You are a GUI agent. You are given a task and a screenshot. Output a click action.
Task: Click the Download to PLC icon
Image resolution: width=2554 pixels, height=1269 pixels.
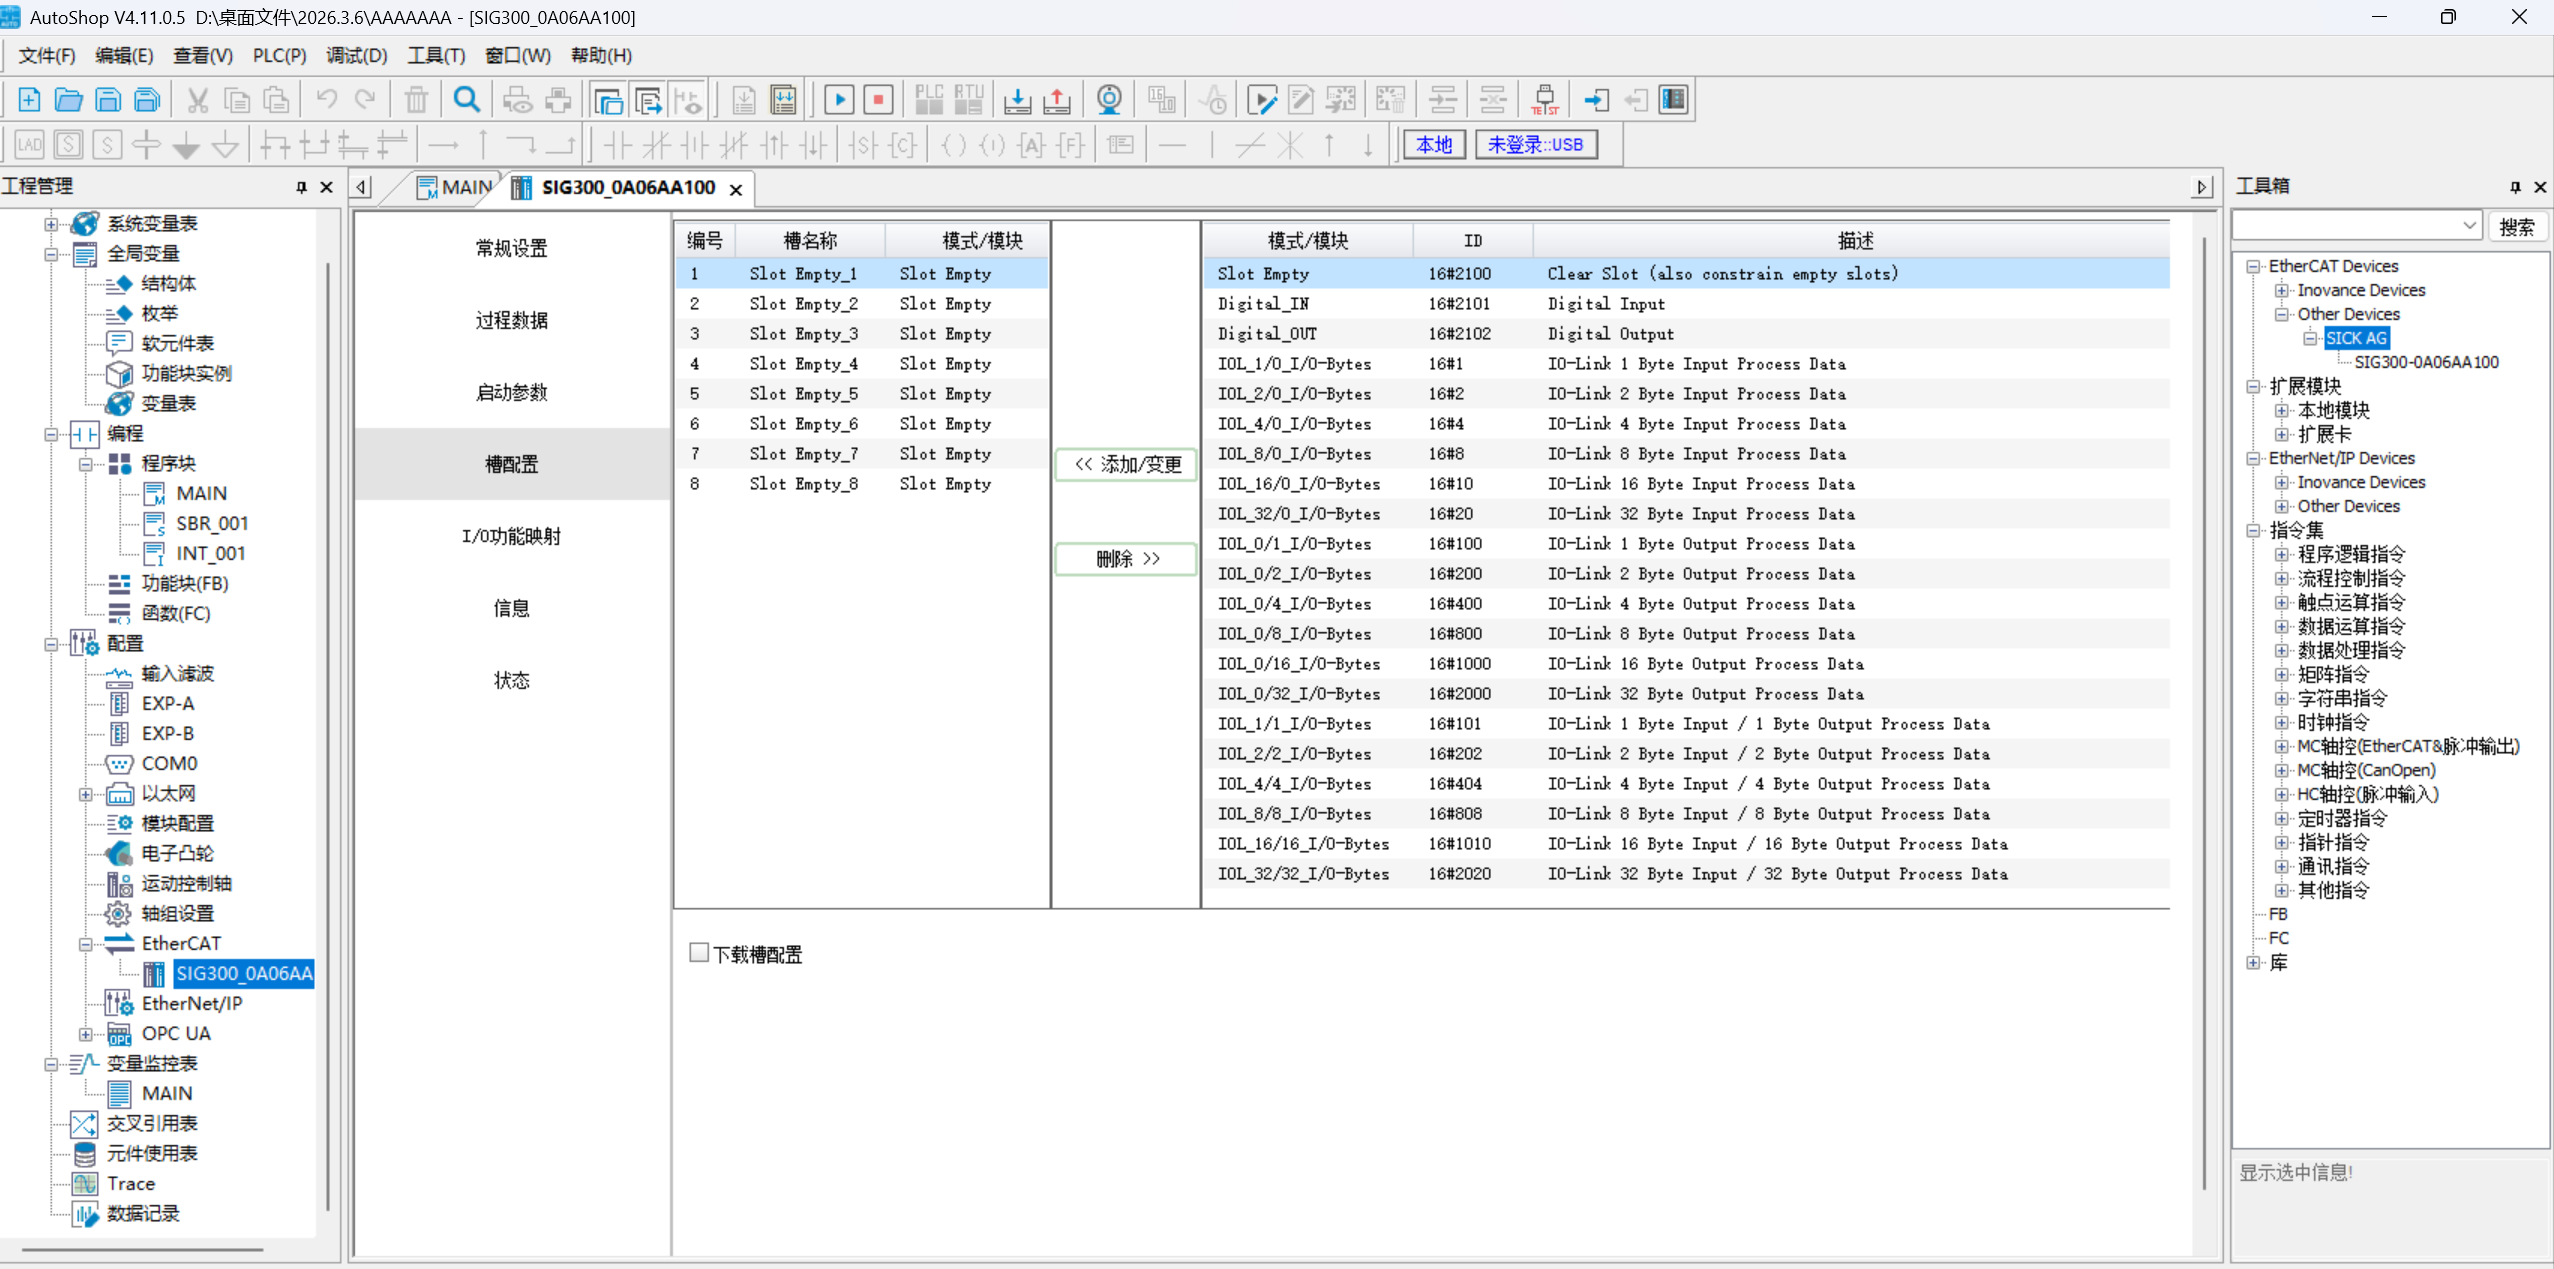pos(1017,100)
